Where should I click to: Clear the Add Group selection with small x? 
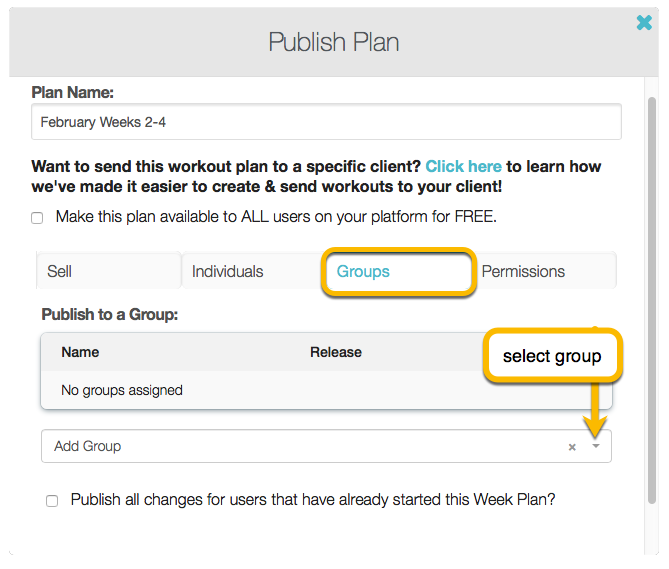pyautogui.click(x=572, y=447)
